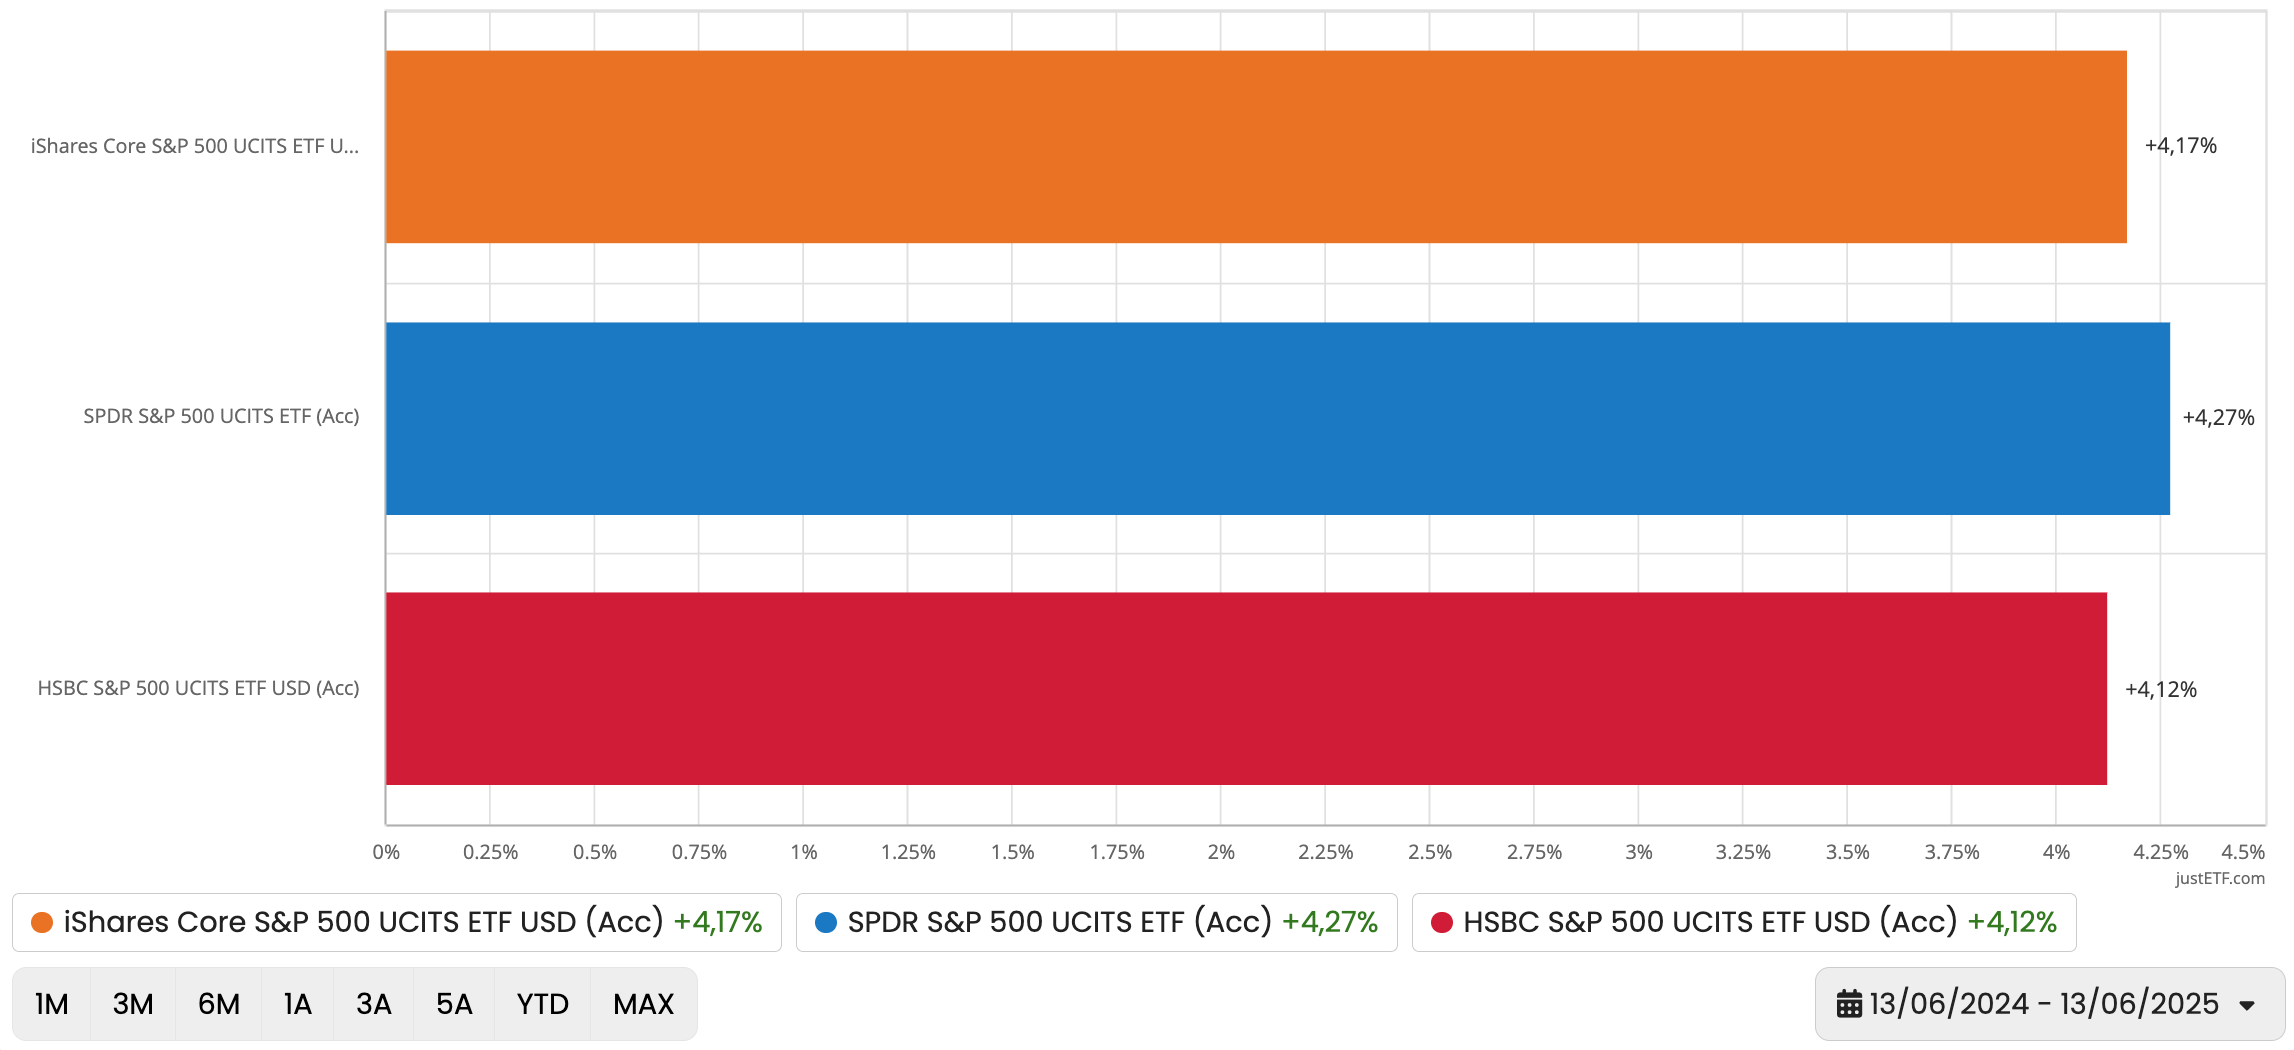Expand the date range dropdown arrow

click(x=2245, y=1005)
